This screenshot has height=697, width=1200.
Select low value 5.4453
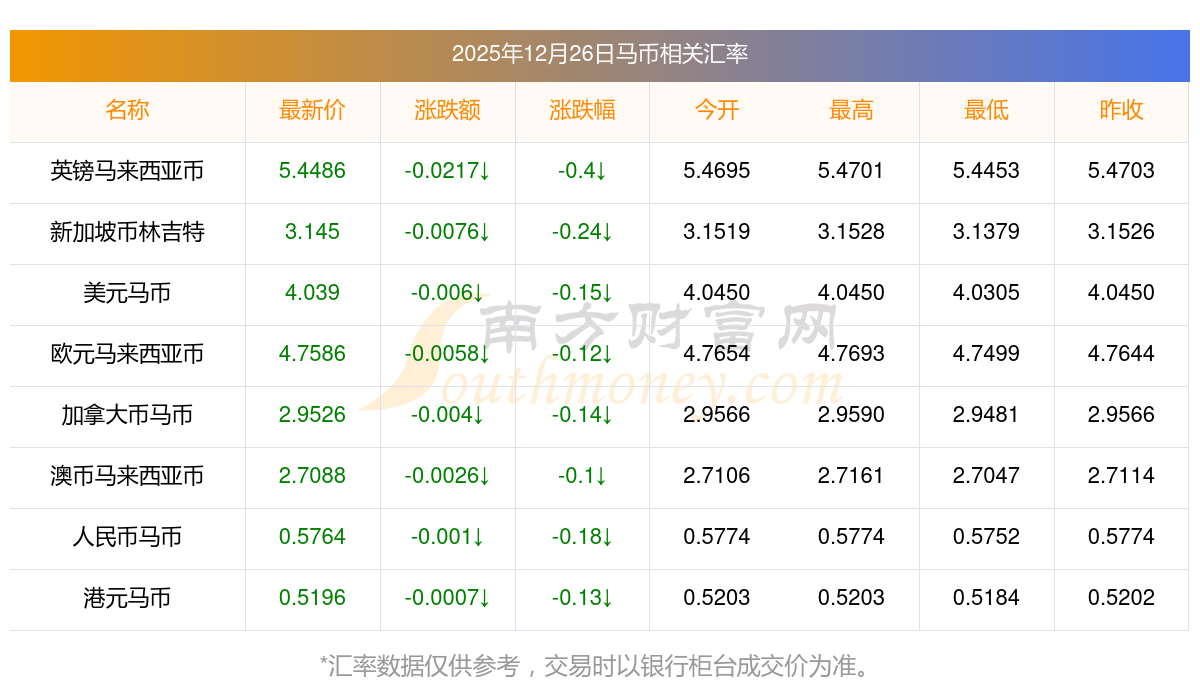click(986, 171)
